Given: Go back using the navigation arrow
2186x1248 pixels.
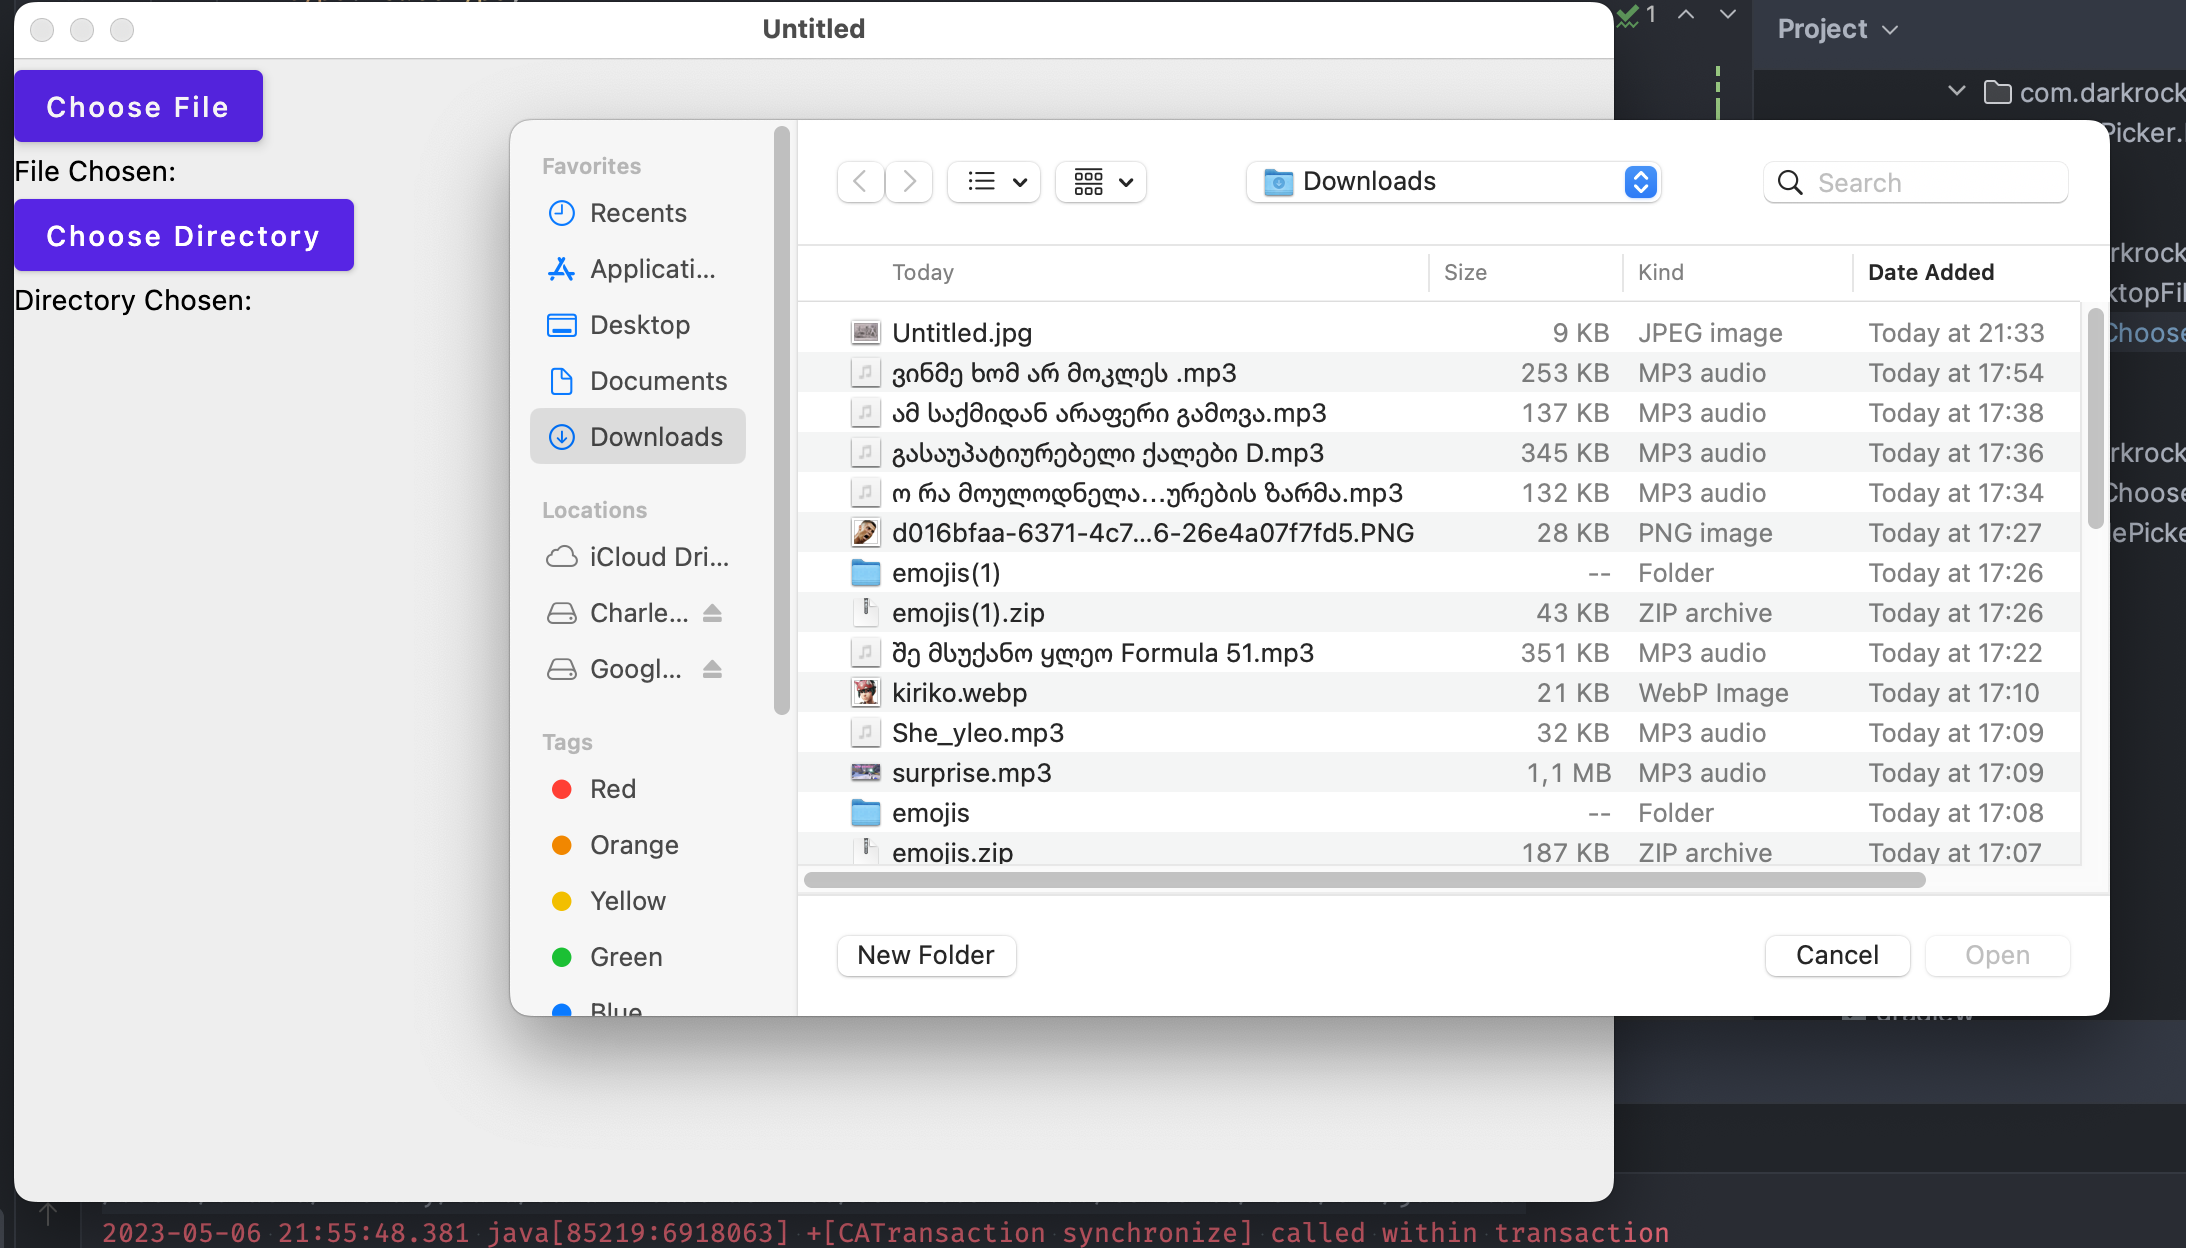Looking at the screenshot, I should [x=859, y=181].
